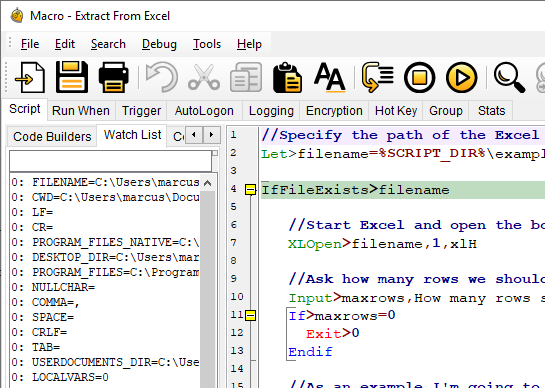Click line number 7 in gutter

233,242
